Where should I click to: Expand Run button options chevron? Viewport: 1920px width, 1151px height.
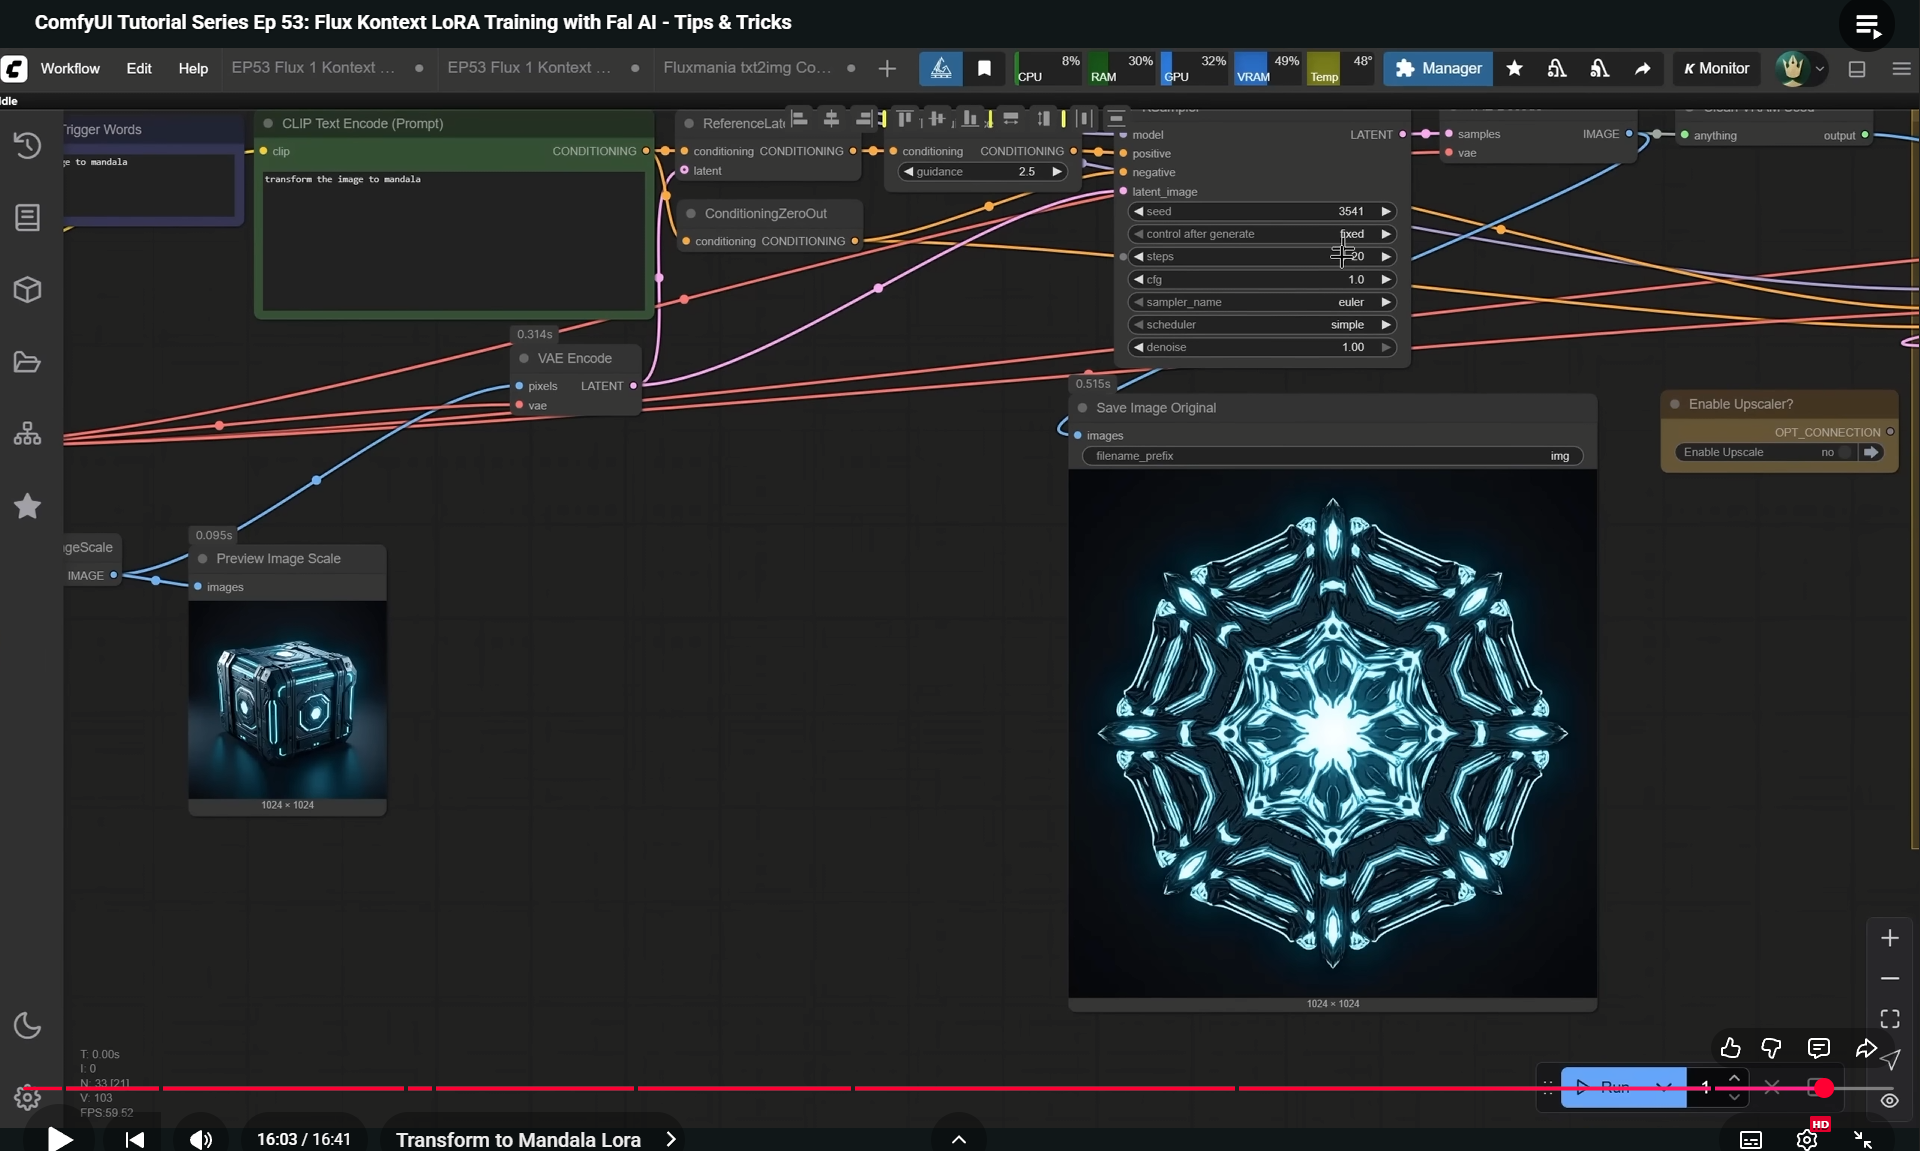(1664, 1087)
